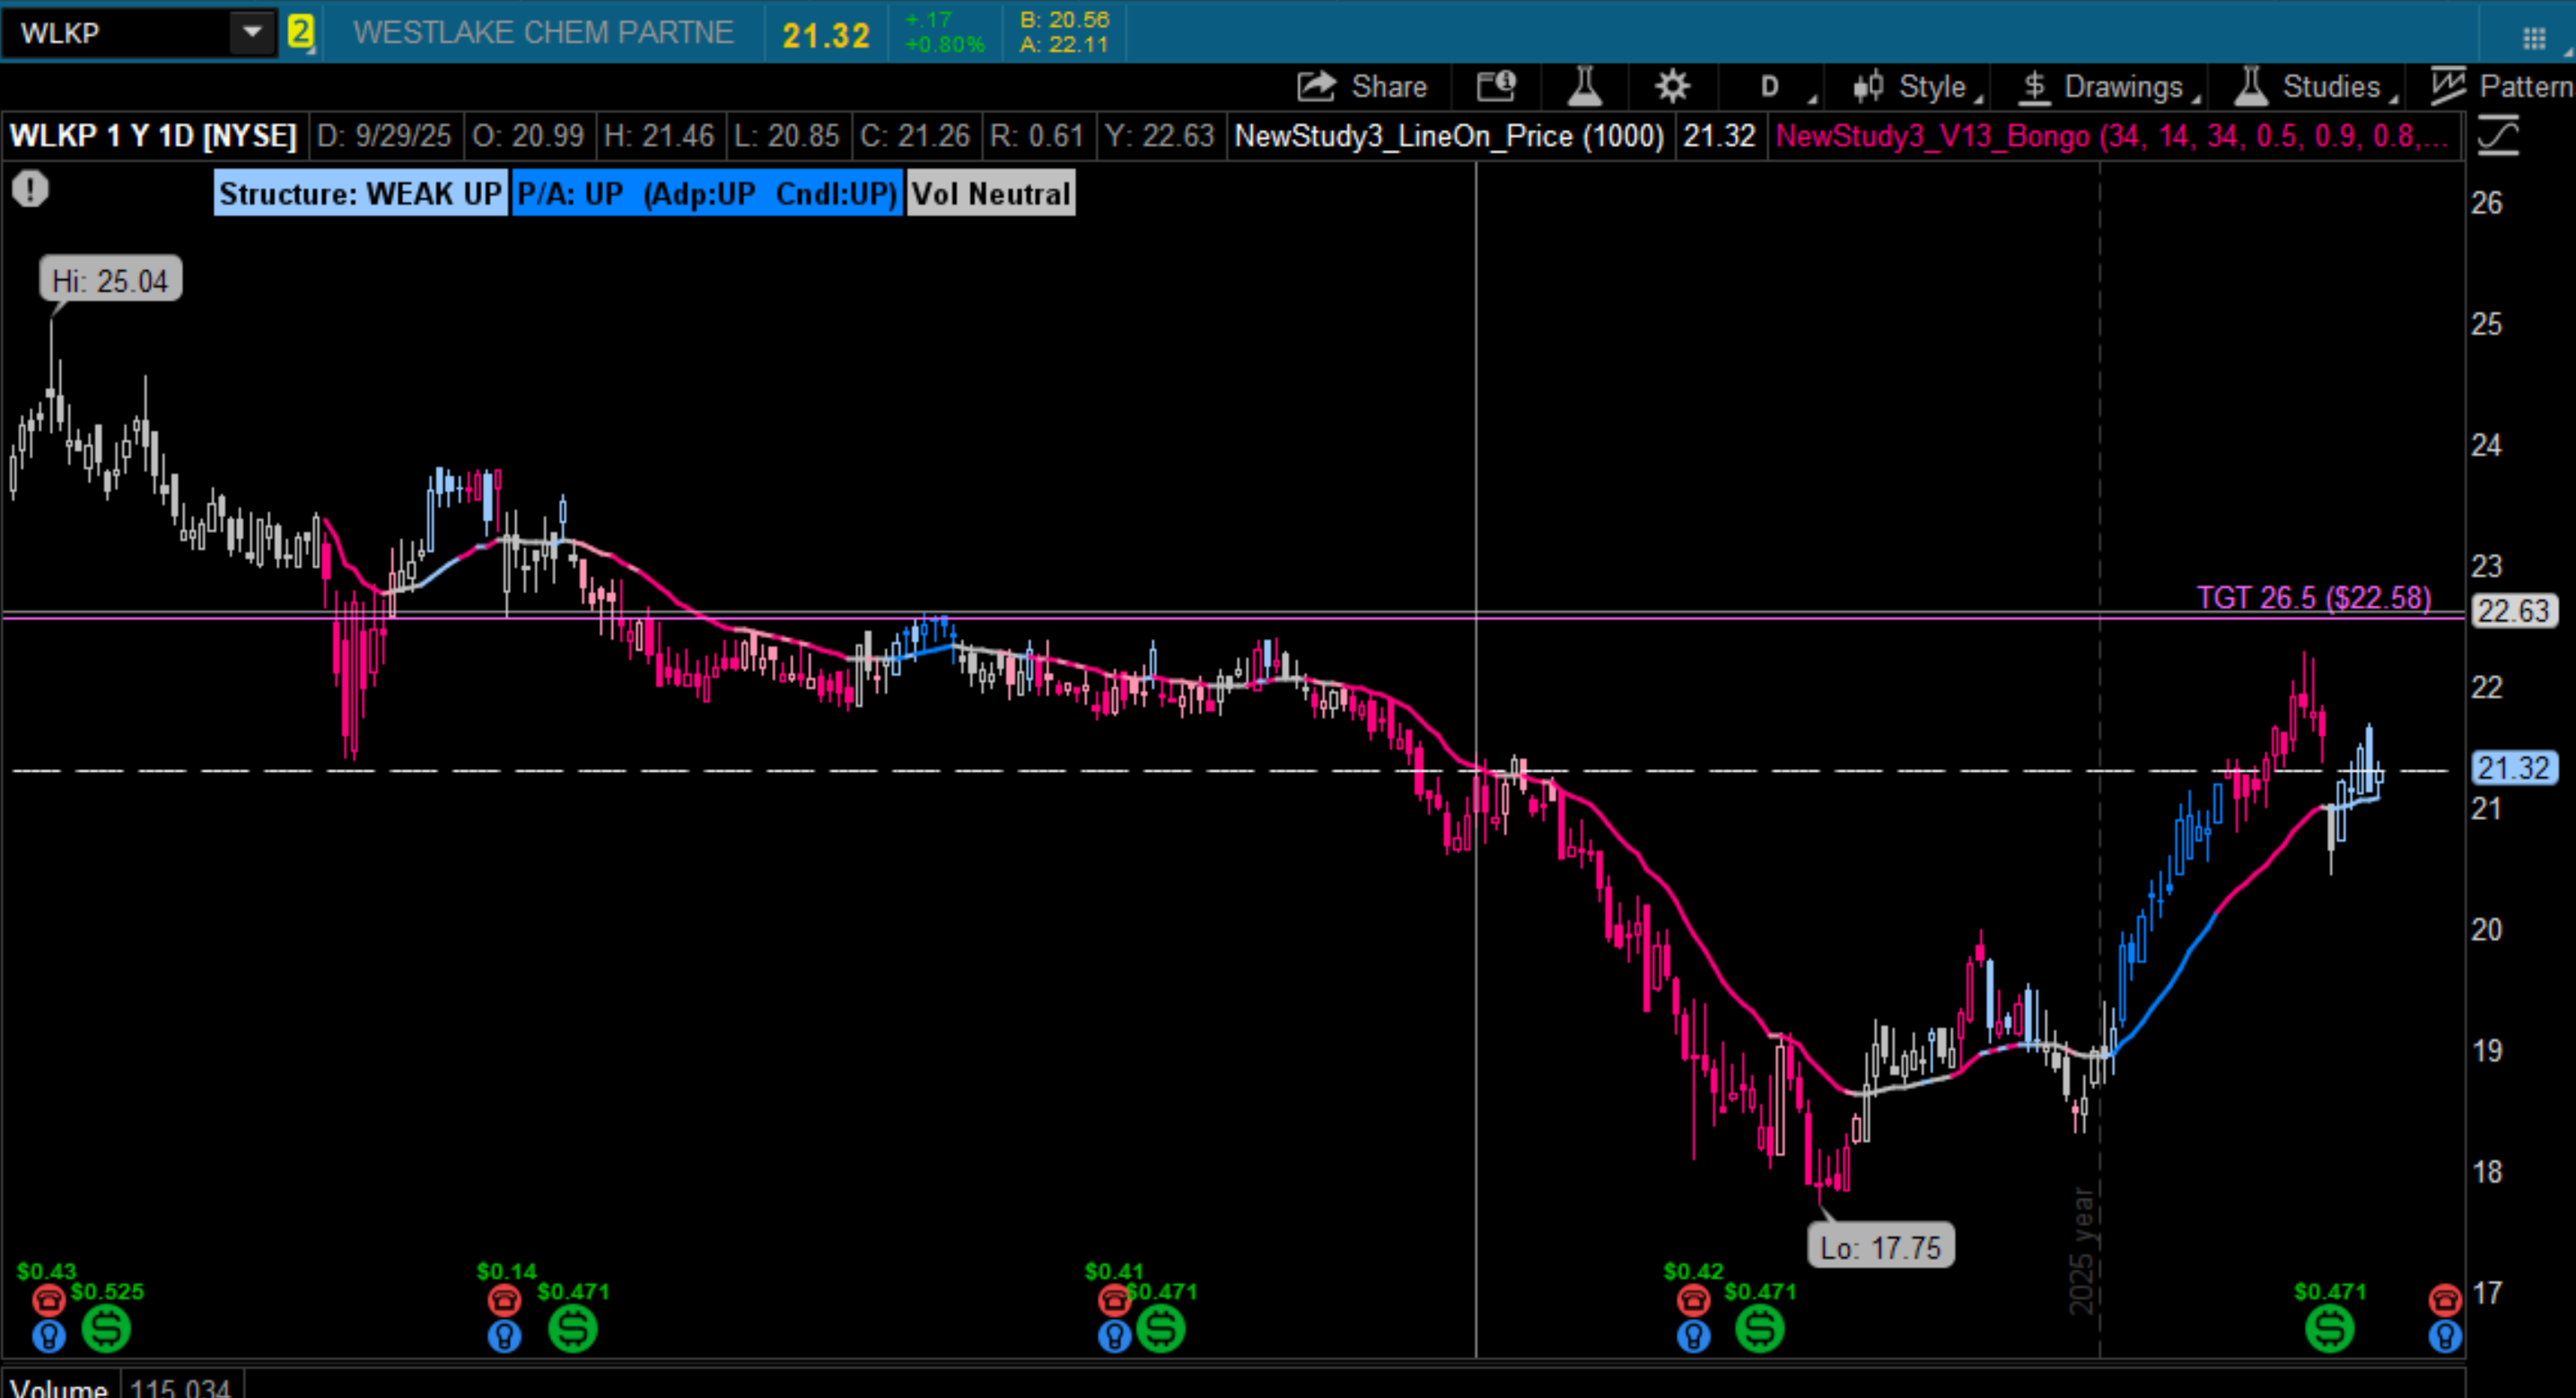Click the Structure: WEAK UP label
The width and height of the screenshot is (2576, 1398).
point(360,193)
